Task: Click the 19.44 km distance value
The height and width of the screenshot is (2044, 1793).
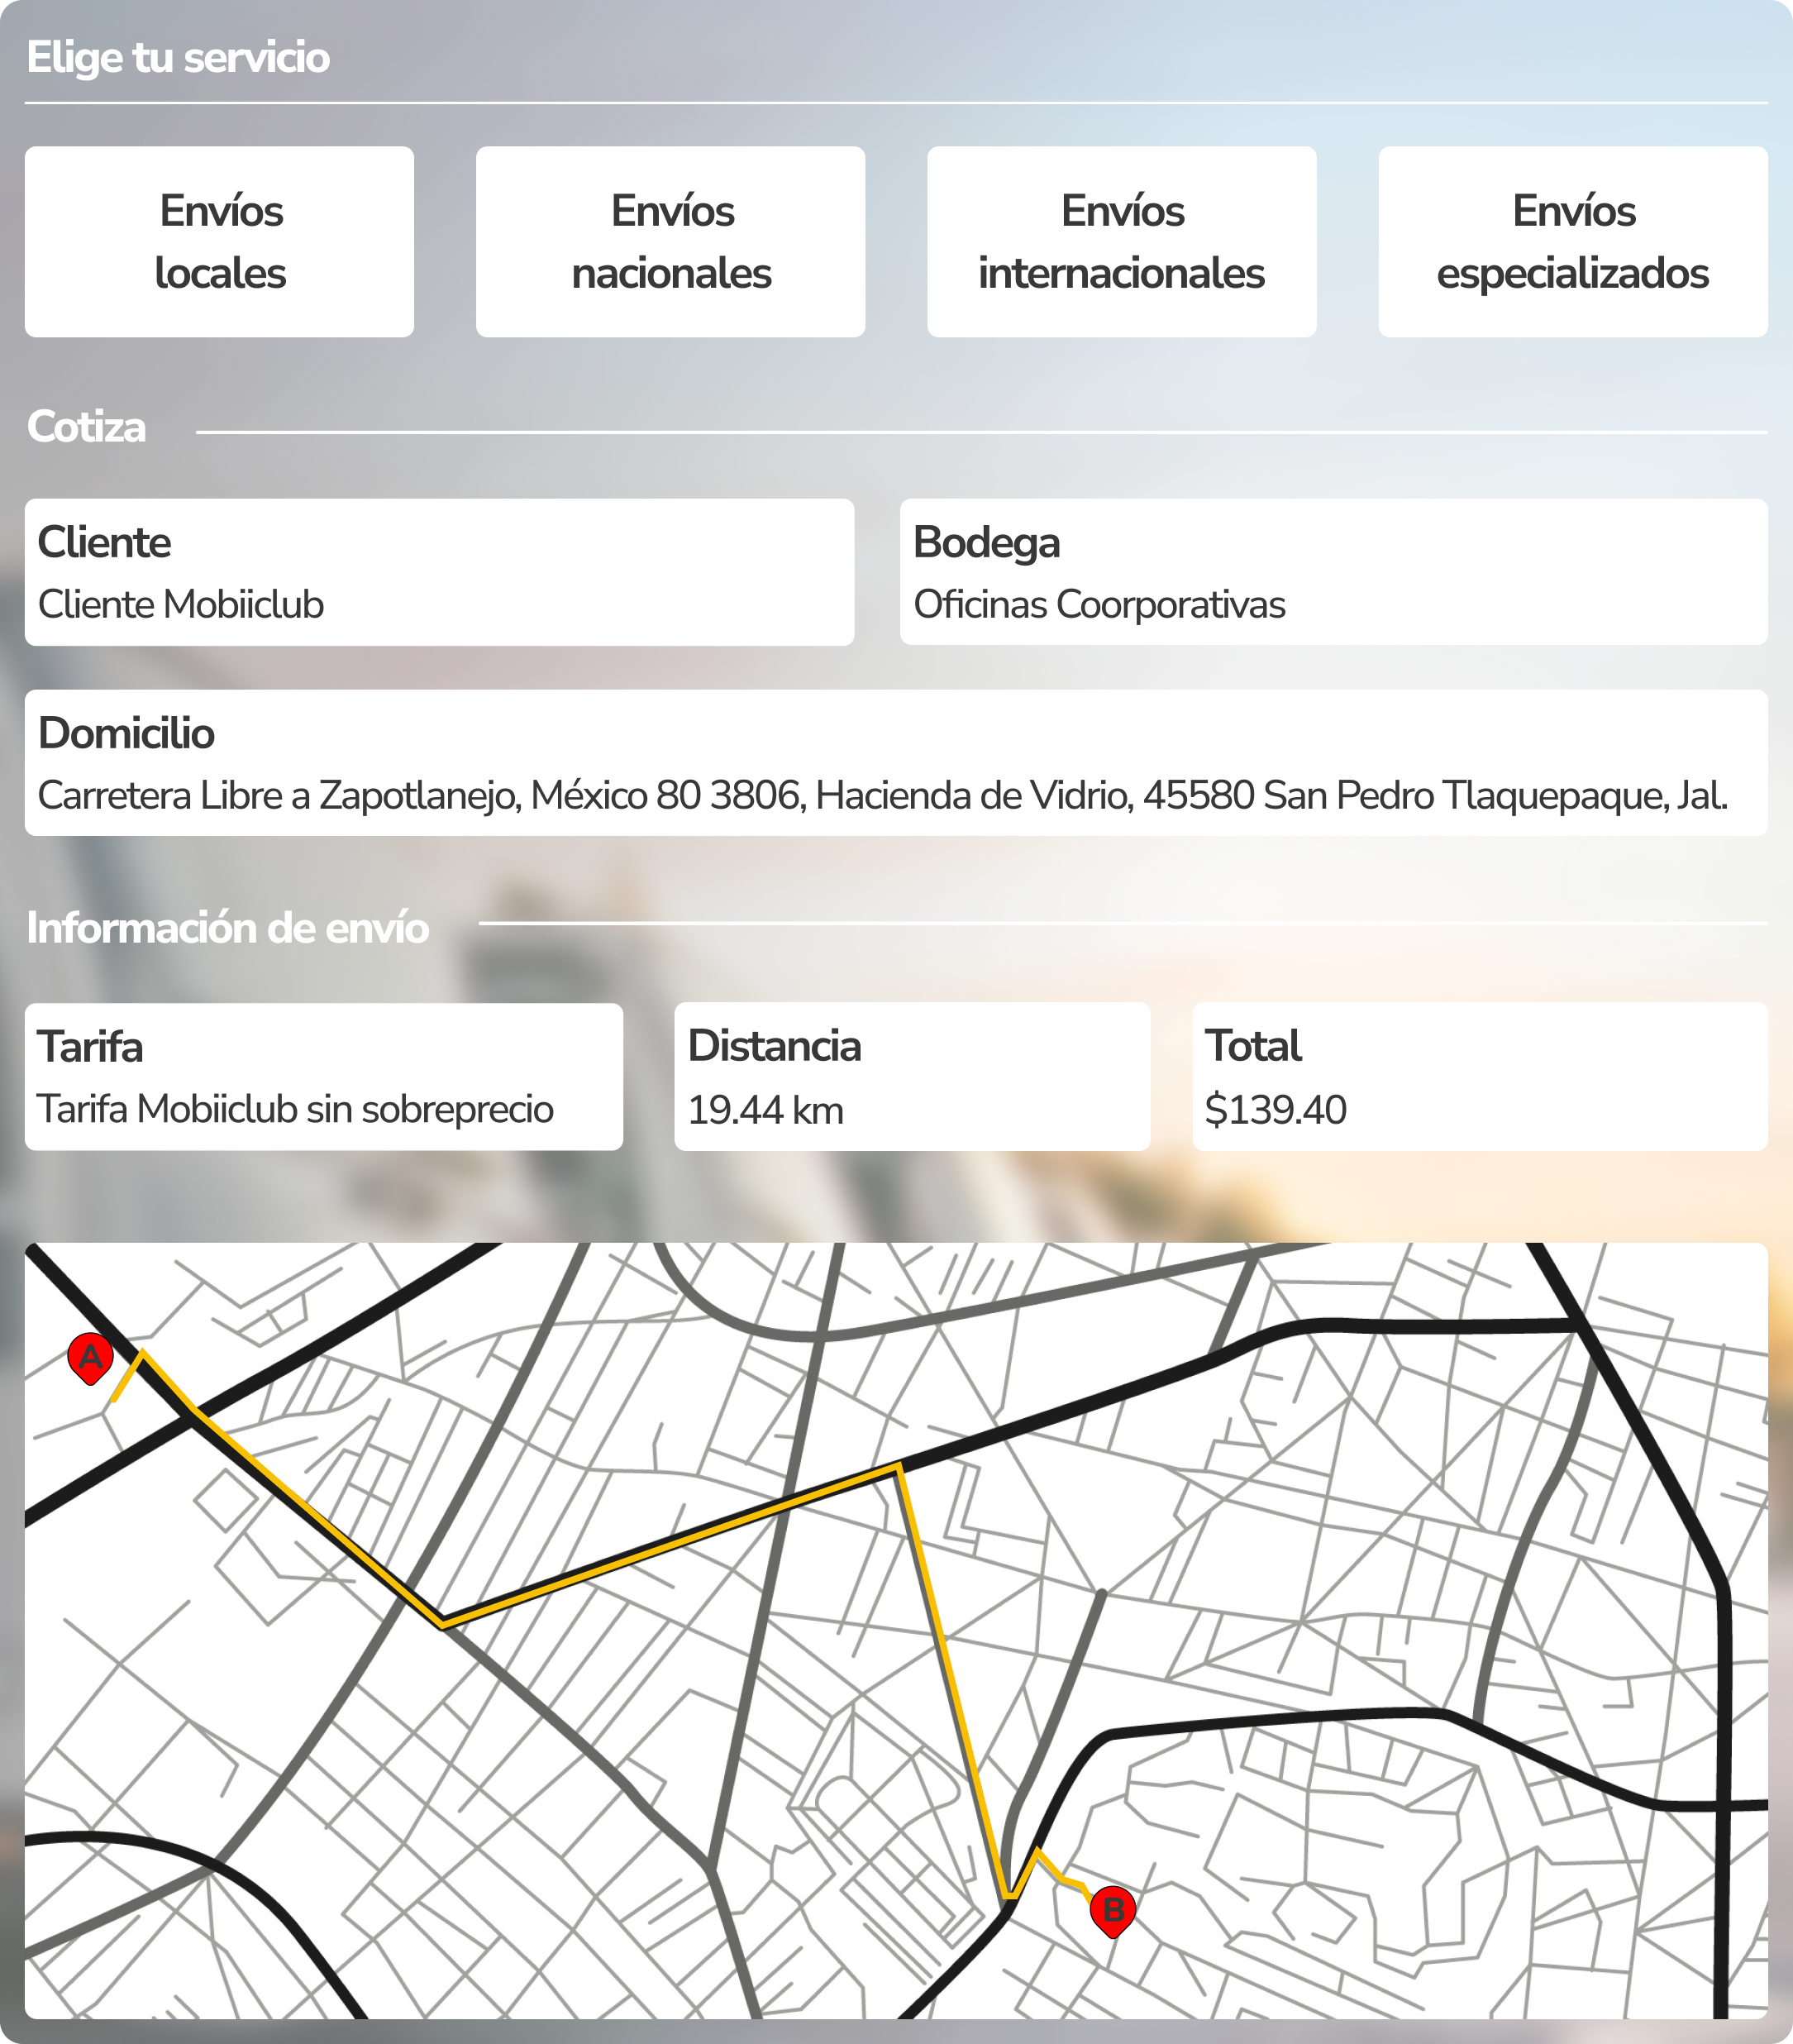Action: (765, 1110)
